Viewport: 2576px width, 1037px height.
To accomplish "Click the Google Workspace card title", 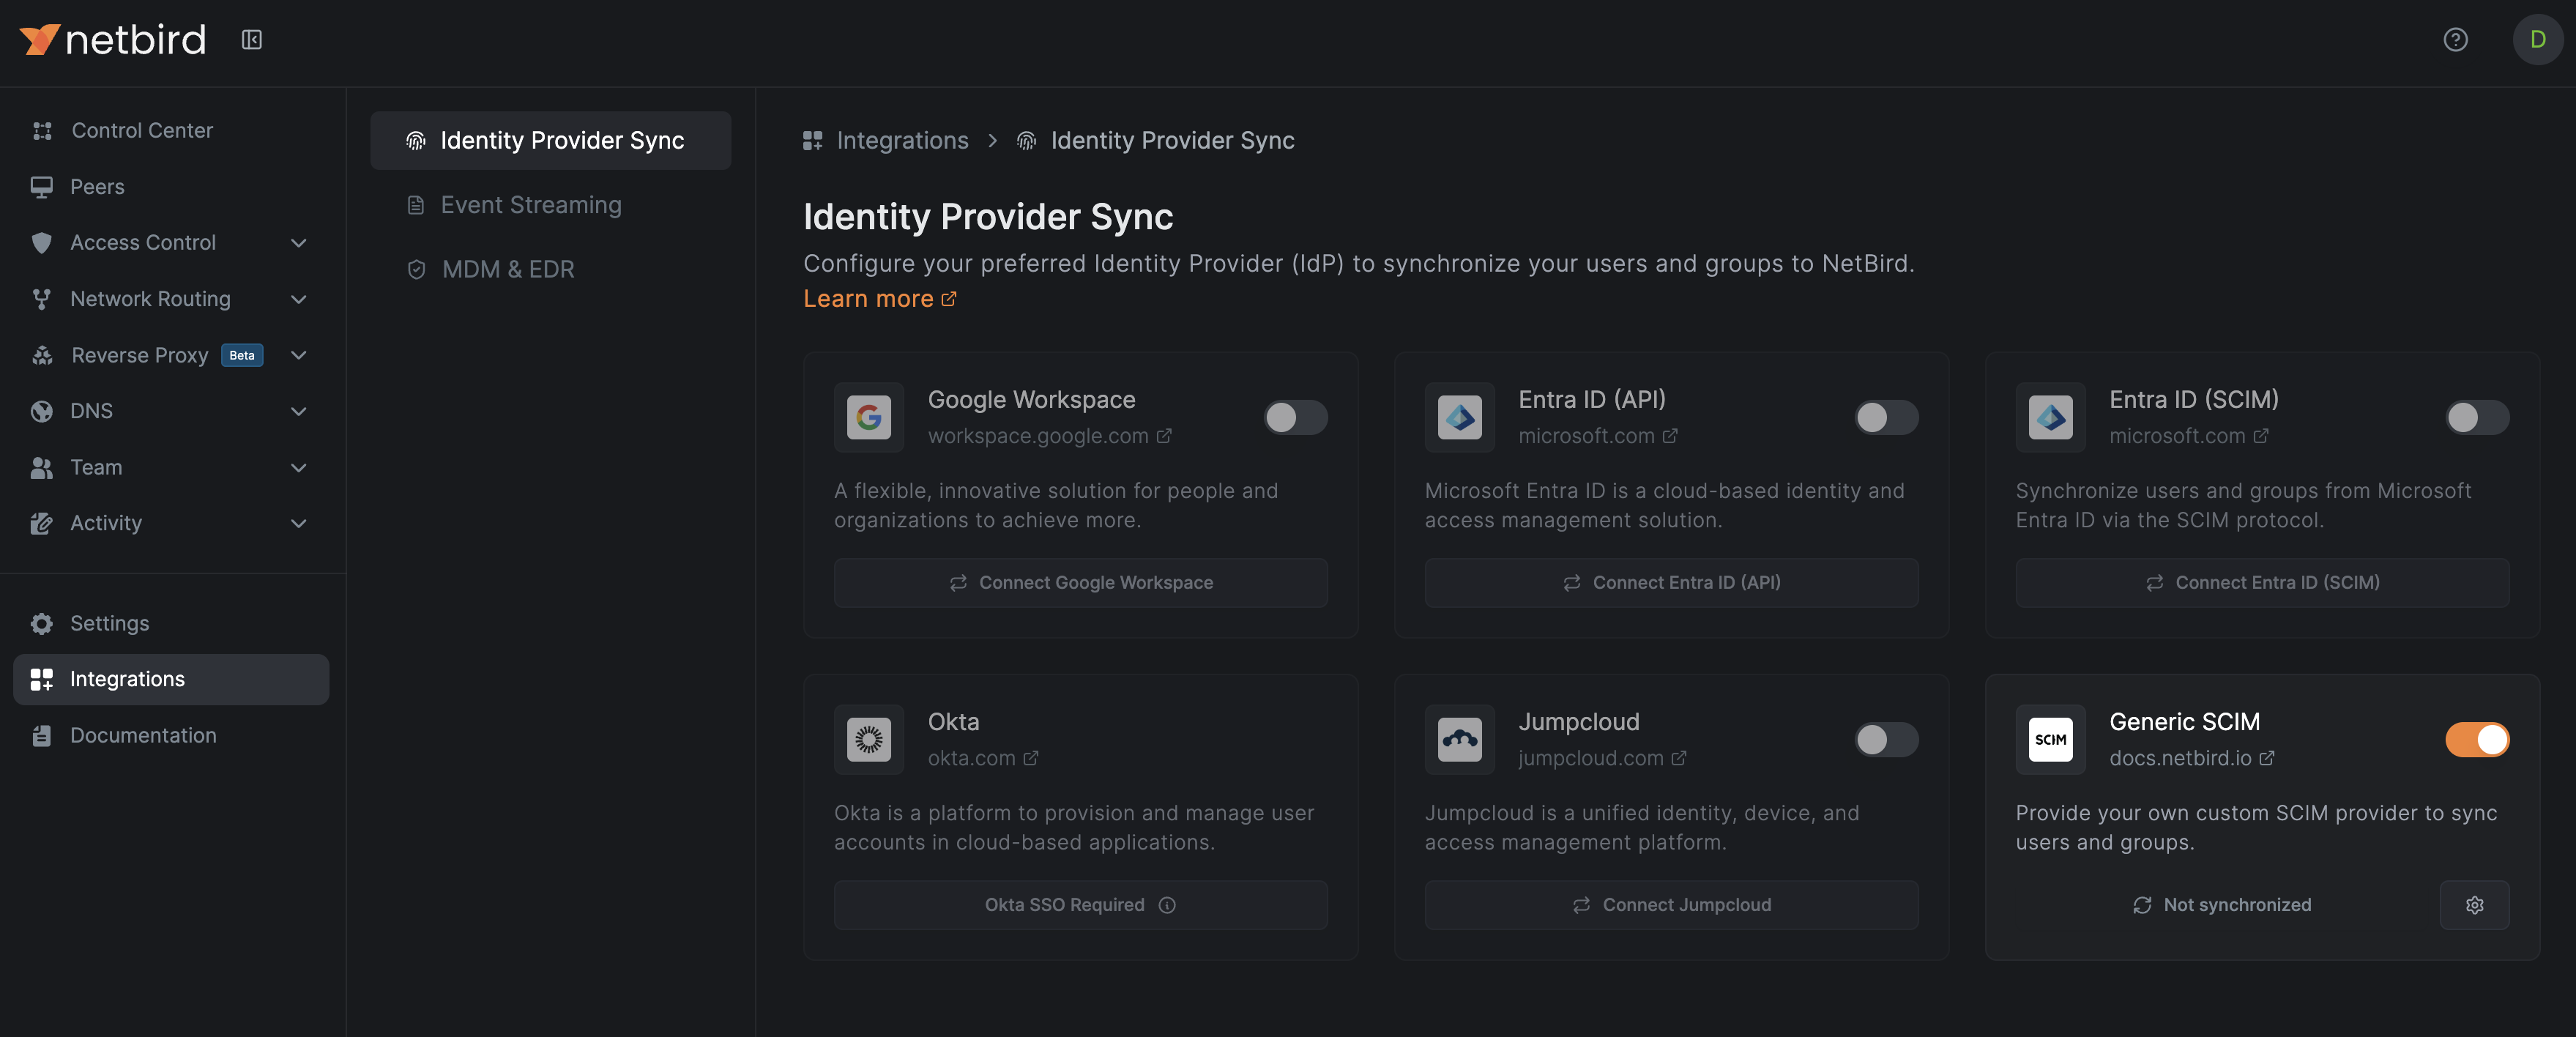I will tap(1031, 400).
